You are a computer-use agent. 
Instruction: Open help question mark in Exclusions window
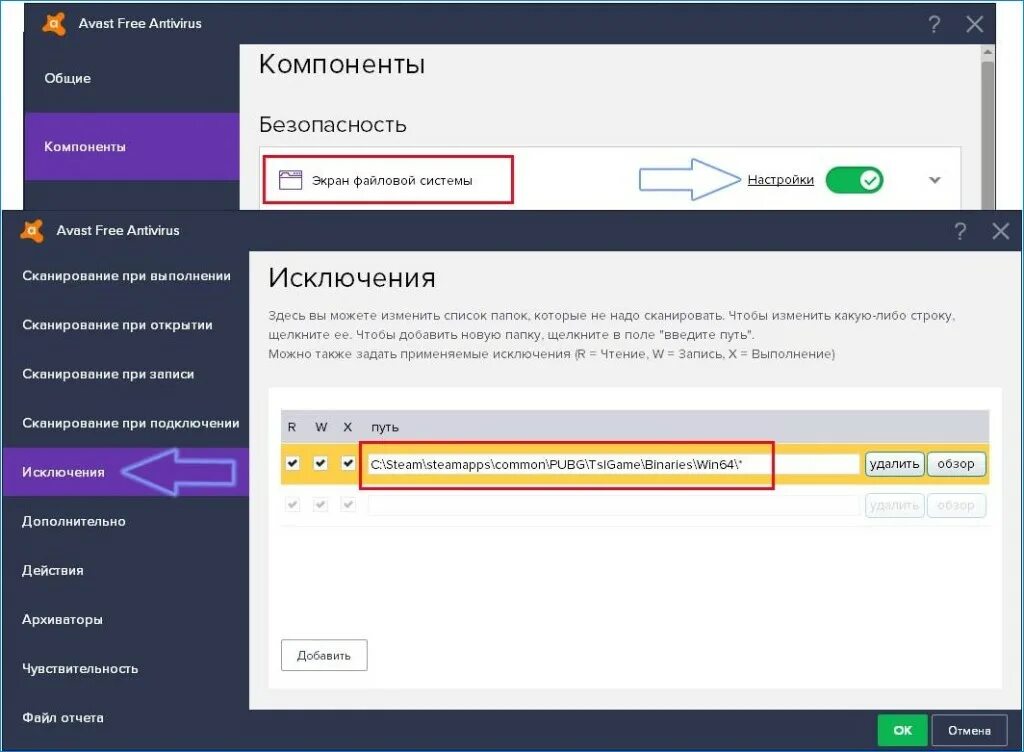(960, 231)
